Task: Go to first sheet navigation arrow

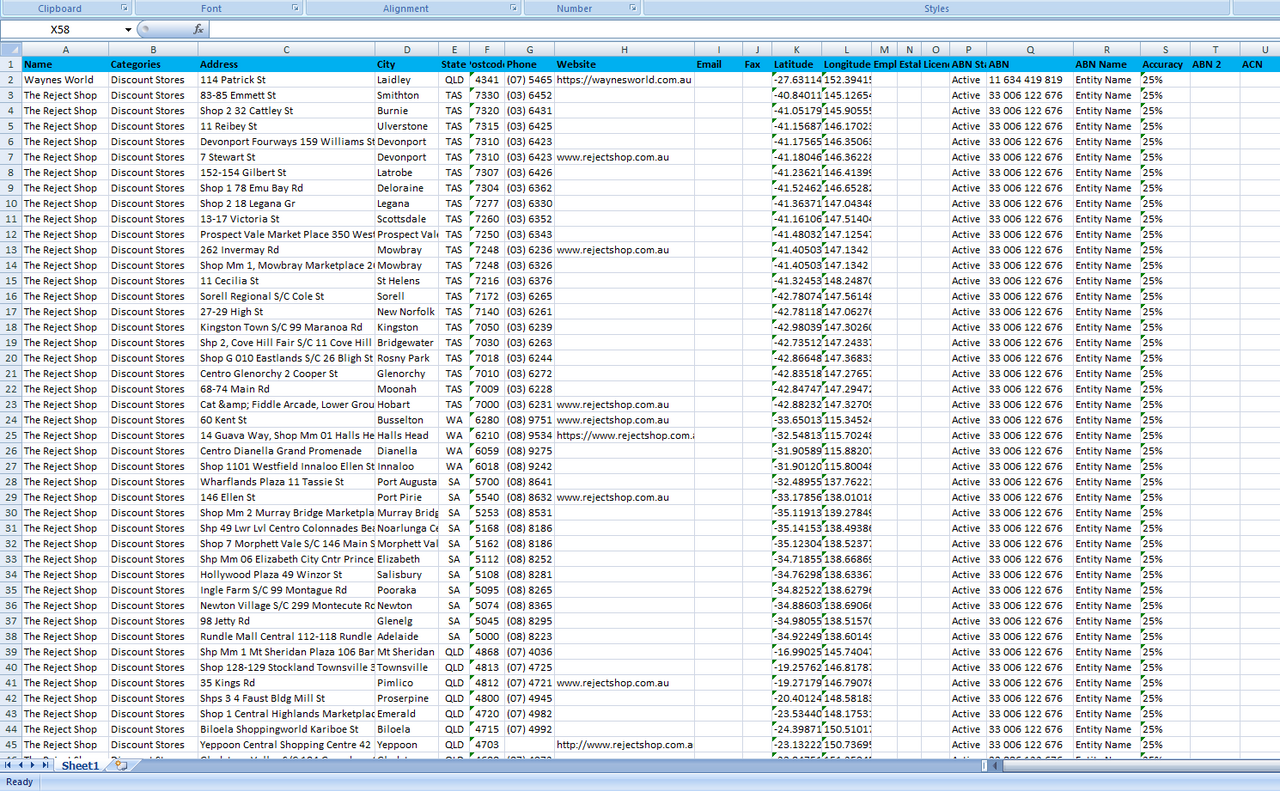Action: (x=8, y=765)
